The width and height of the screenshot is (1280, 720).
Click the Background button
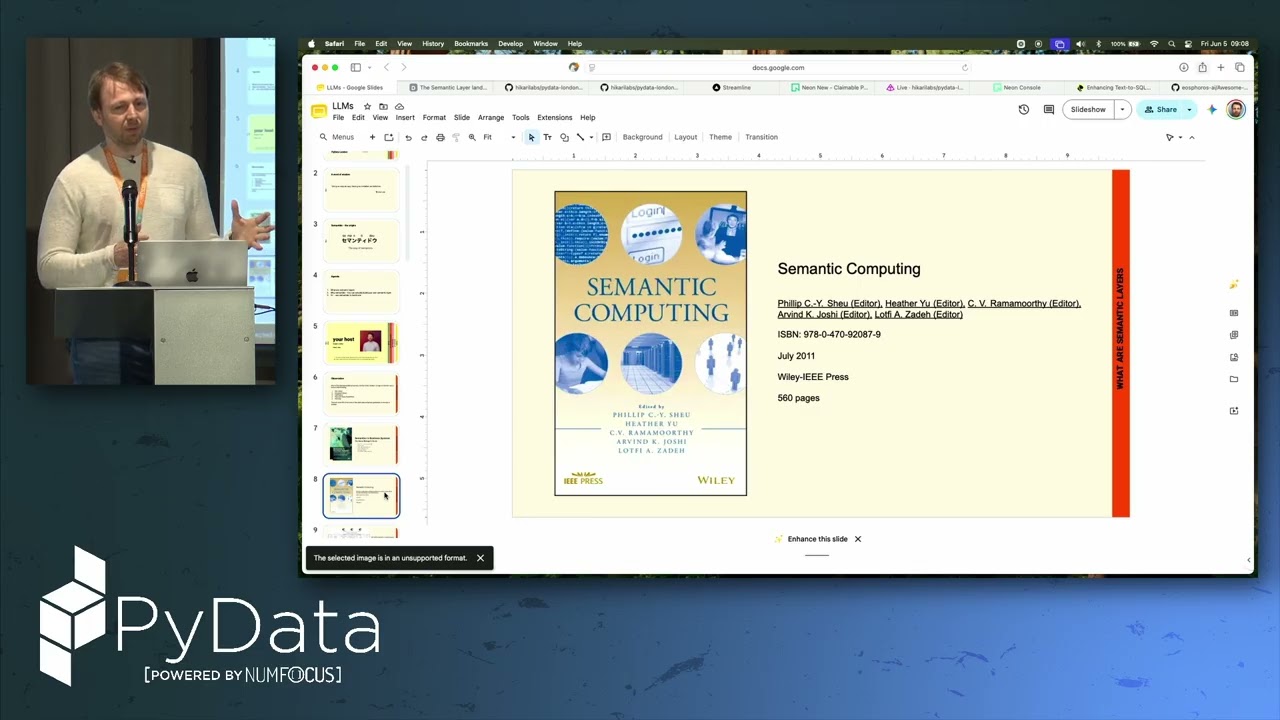tap(642, 137)
